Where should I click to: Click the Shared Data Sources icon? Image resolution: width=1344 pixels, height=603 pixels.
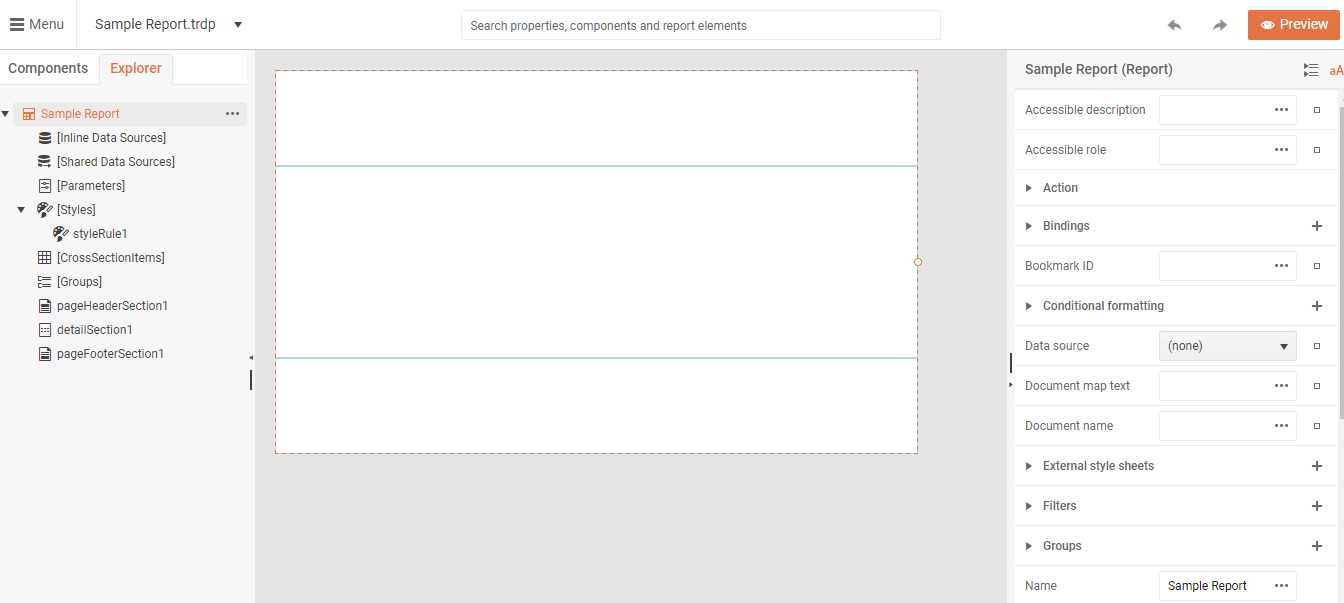coord(44,162)
